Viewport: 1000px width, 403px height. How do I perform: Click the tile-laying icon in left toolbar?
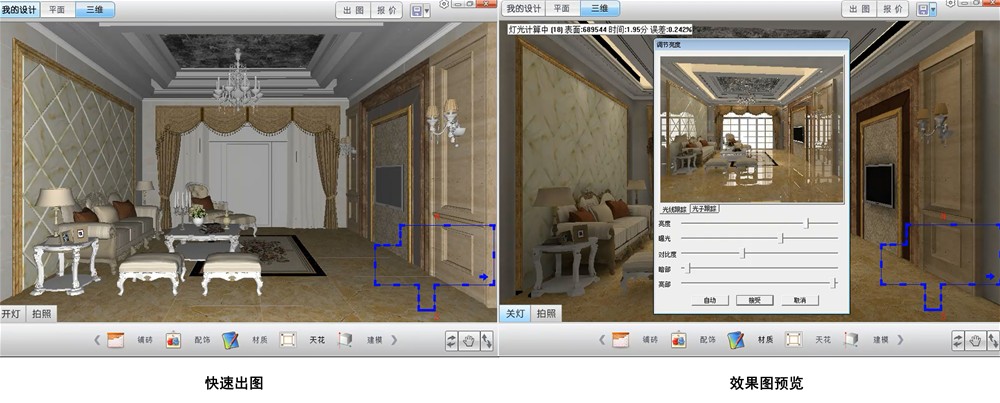(115, 339)
